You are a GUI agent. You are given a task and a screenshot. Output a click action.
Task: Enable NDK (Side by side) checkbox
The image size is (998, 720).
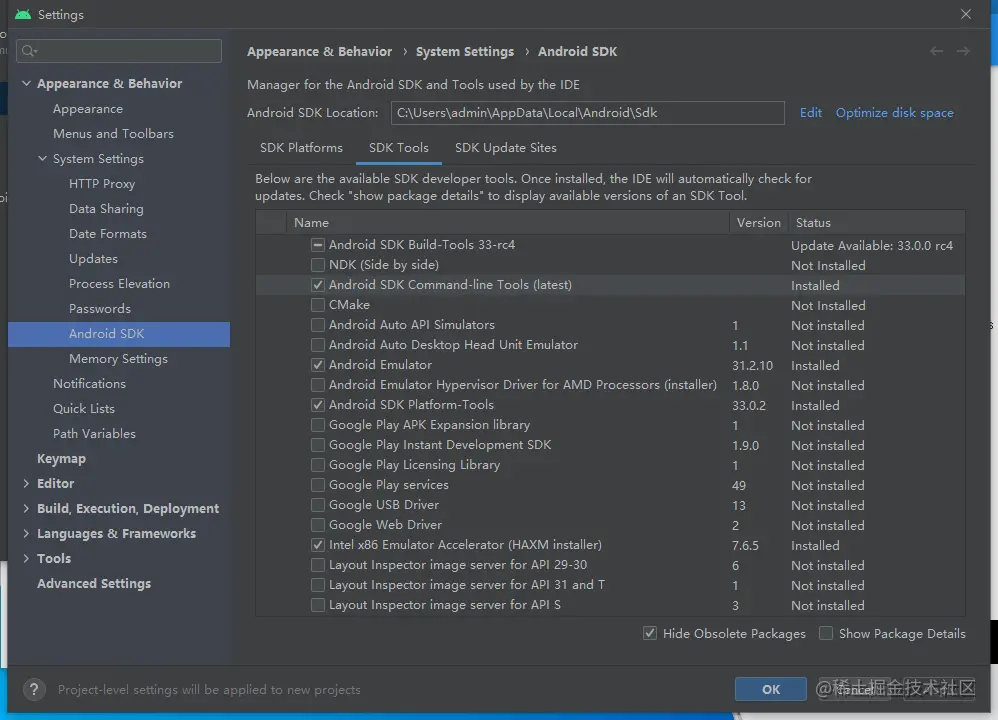[x=318, y=264]
